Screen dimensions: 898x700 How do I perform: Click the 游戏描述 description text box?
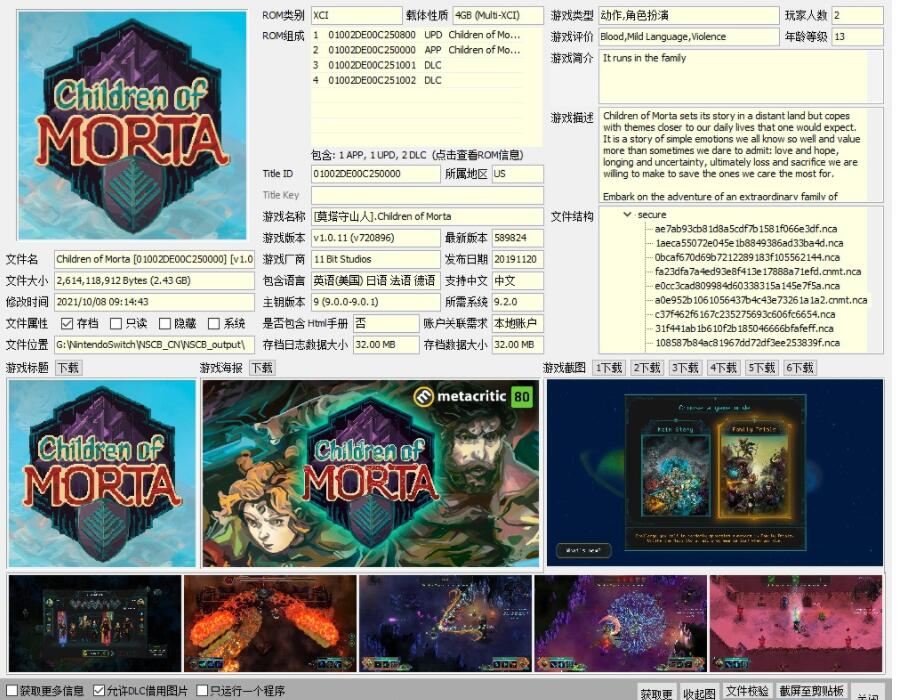click(x=741, y=155)
